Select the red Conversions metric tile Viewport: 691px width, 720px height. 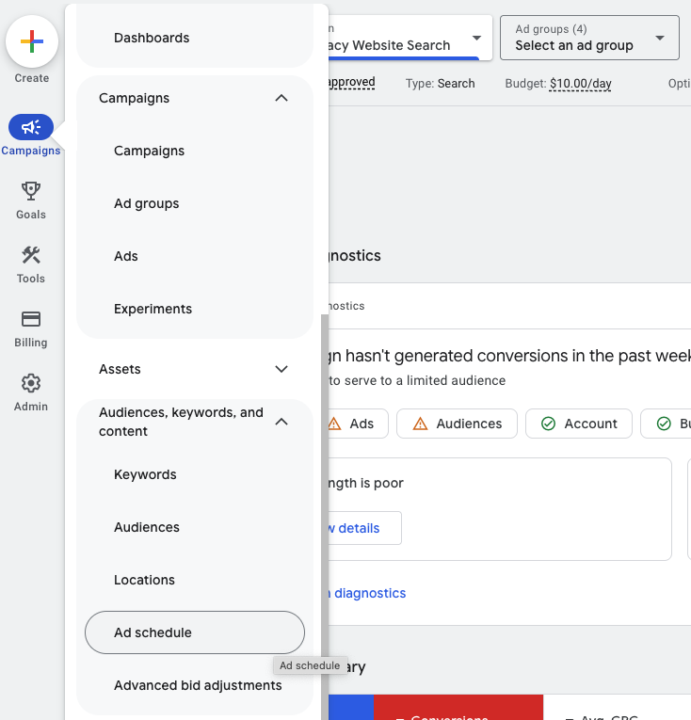(x=458, y=707)
